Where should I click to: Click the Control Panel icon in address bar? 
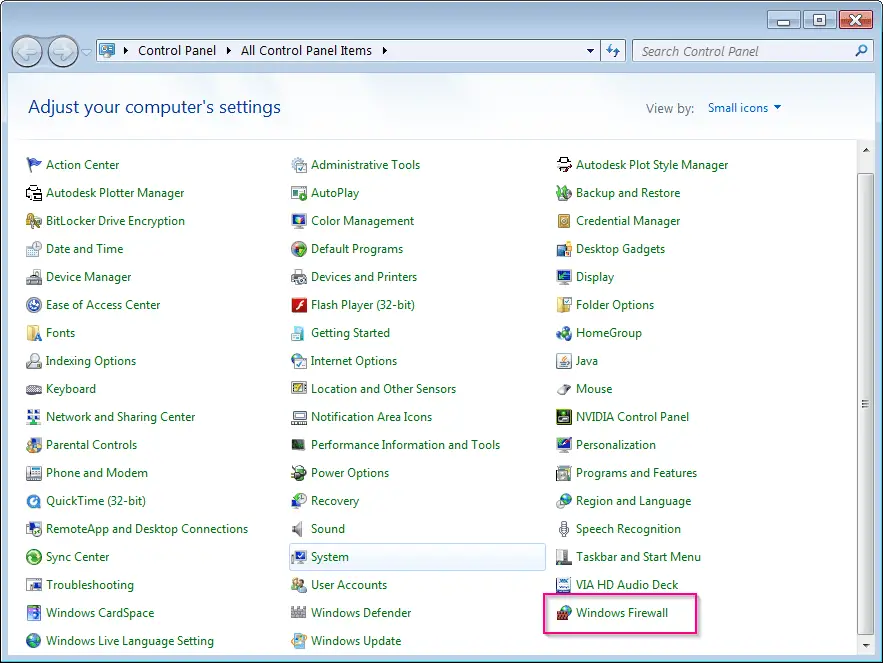pos(108,51)
